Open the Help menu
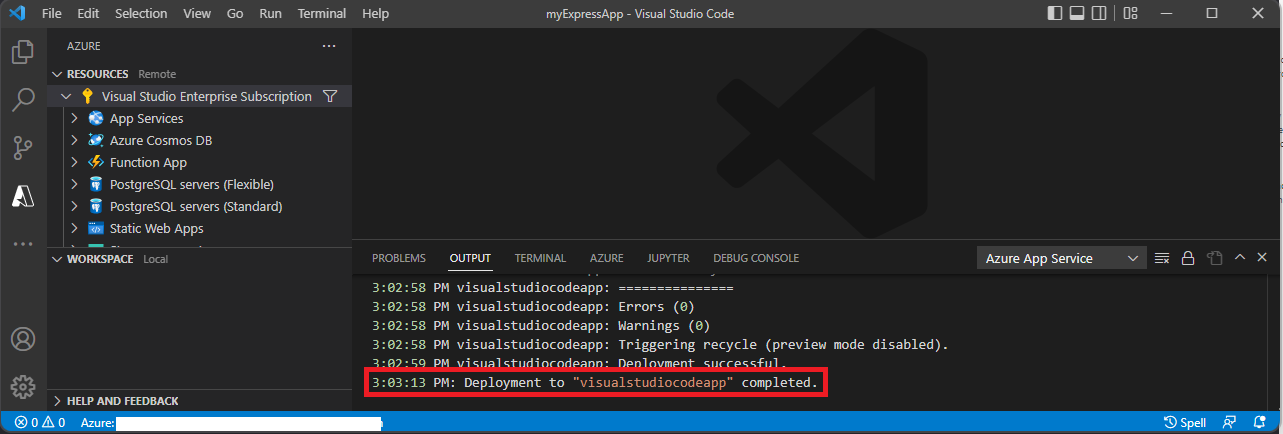Image resolution: width=1283 pixels, height=434 pixels. [x=375, y=14]
